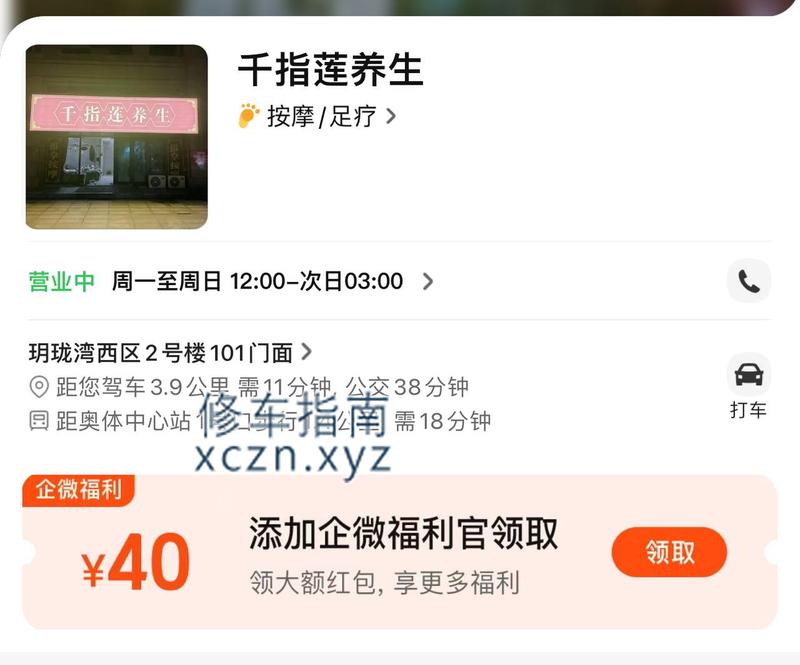Tap the 打车 car icon

(748, 375)
